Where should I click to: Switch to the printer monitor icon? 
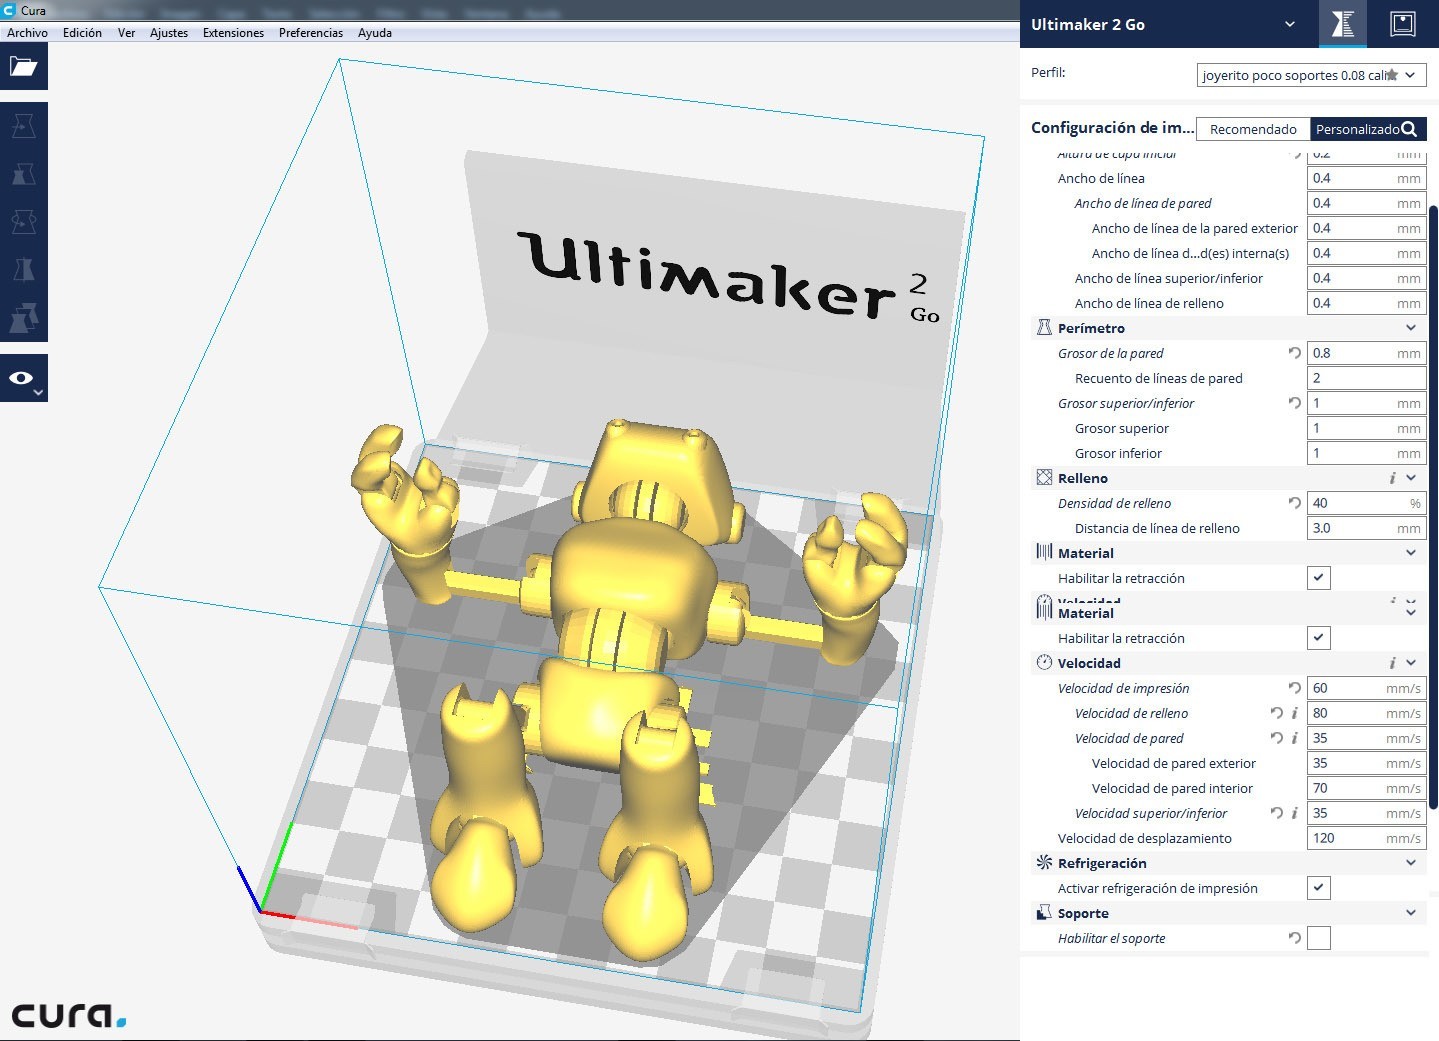pyautogui.click(x=1402, y=24)
